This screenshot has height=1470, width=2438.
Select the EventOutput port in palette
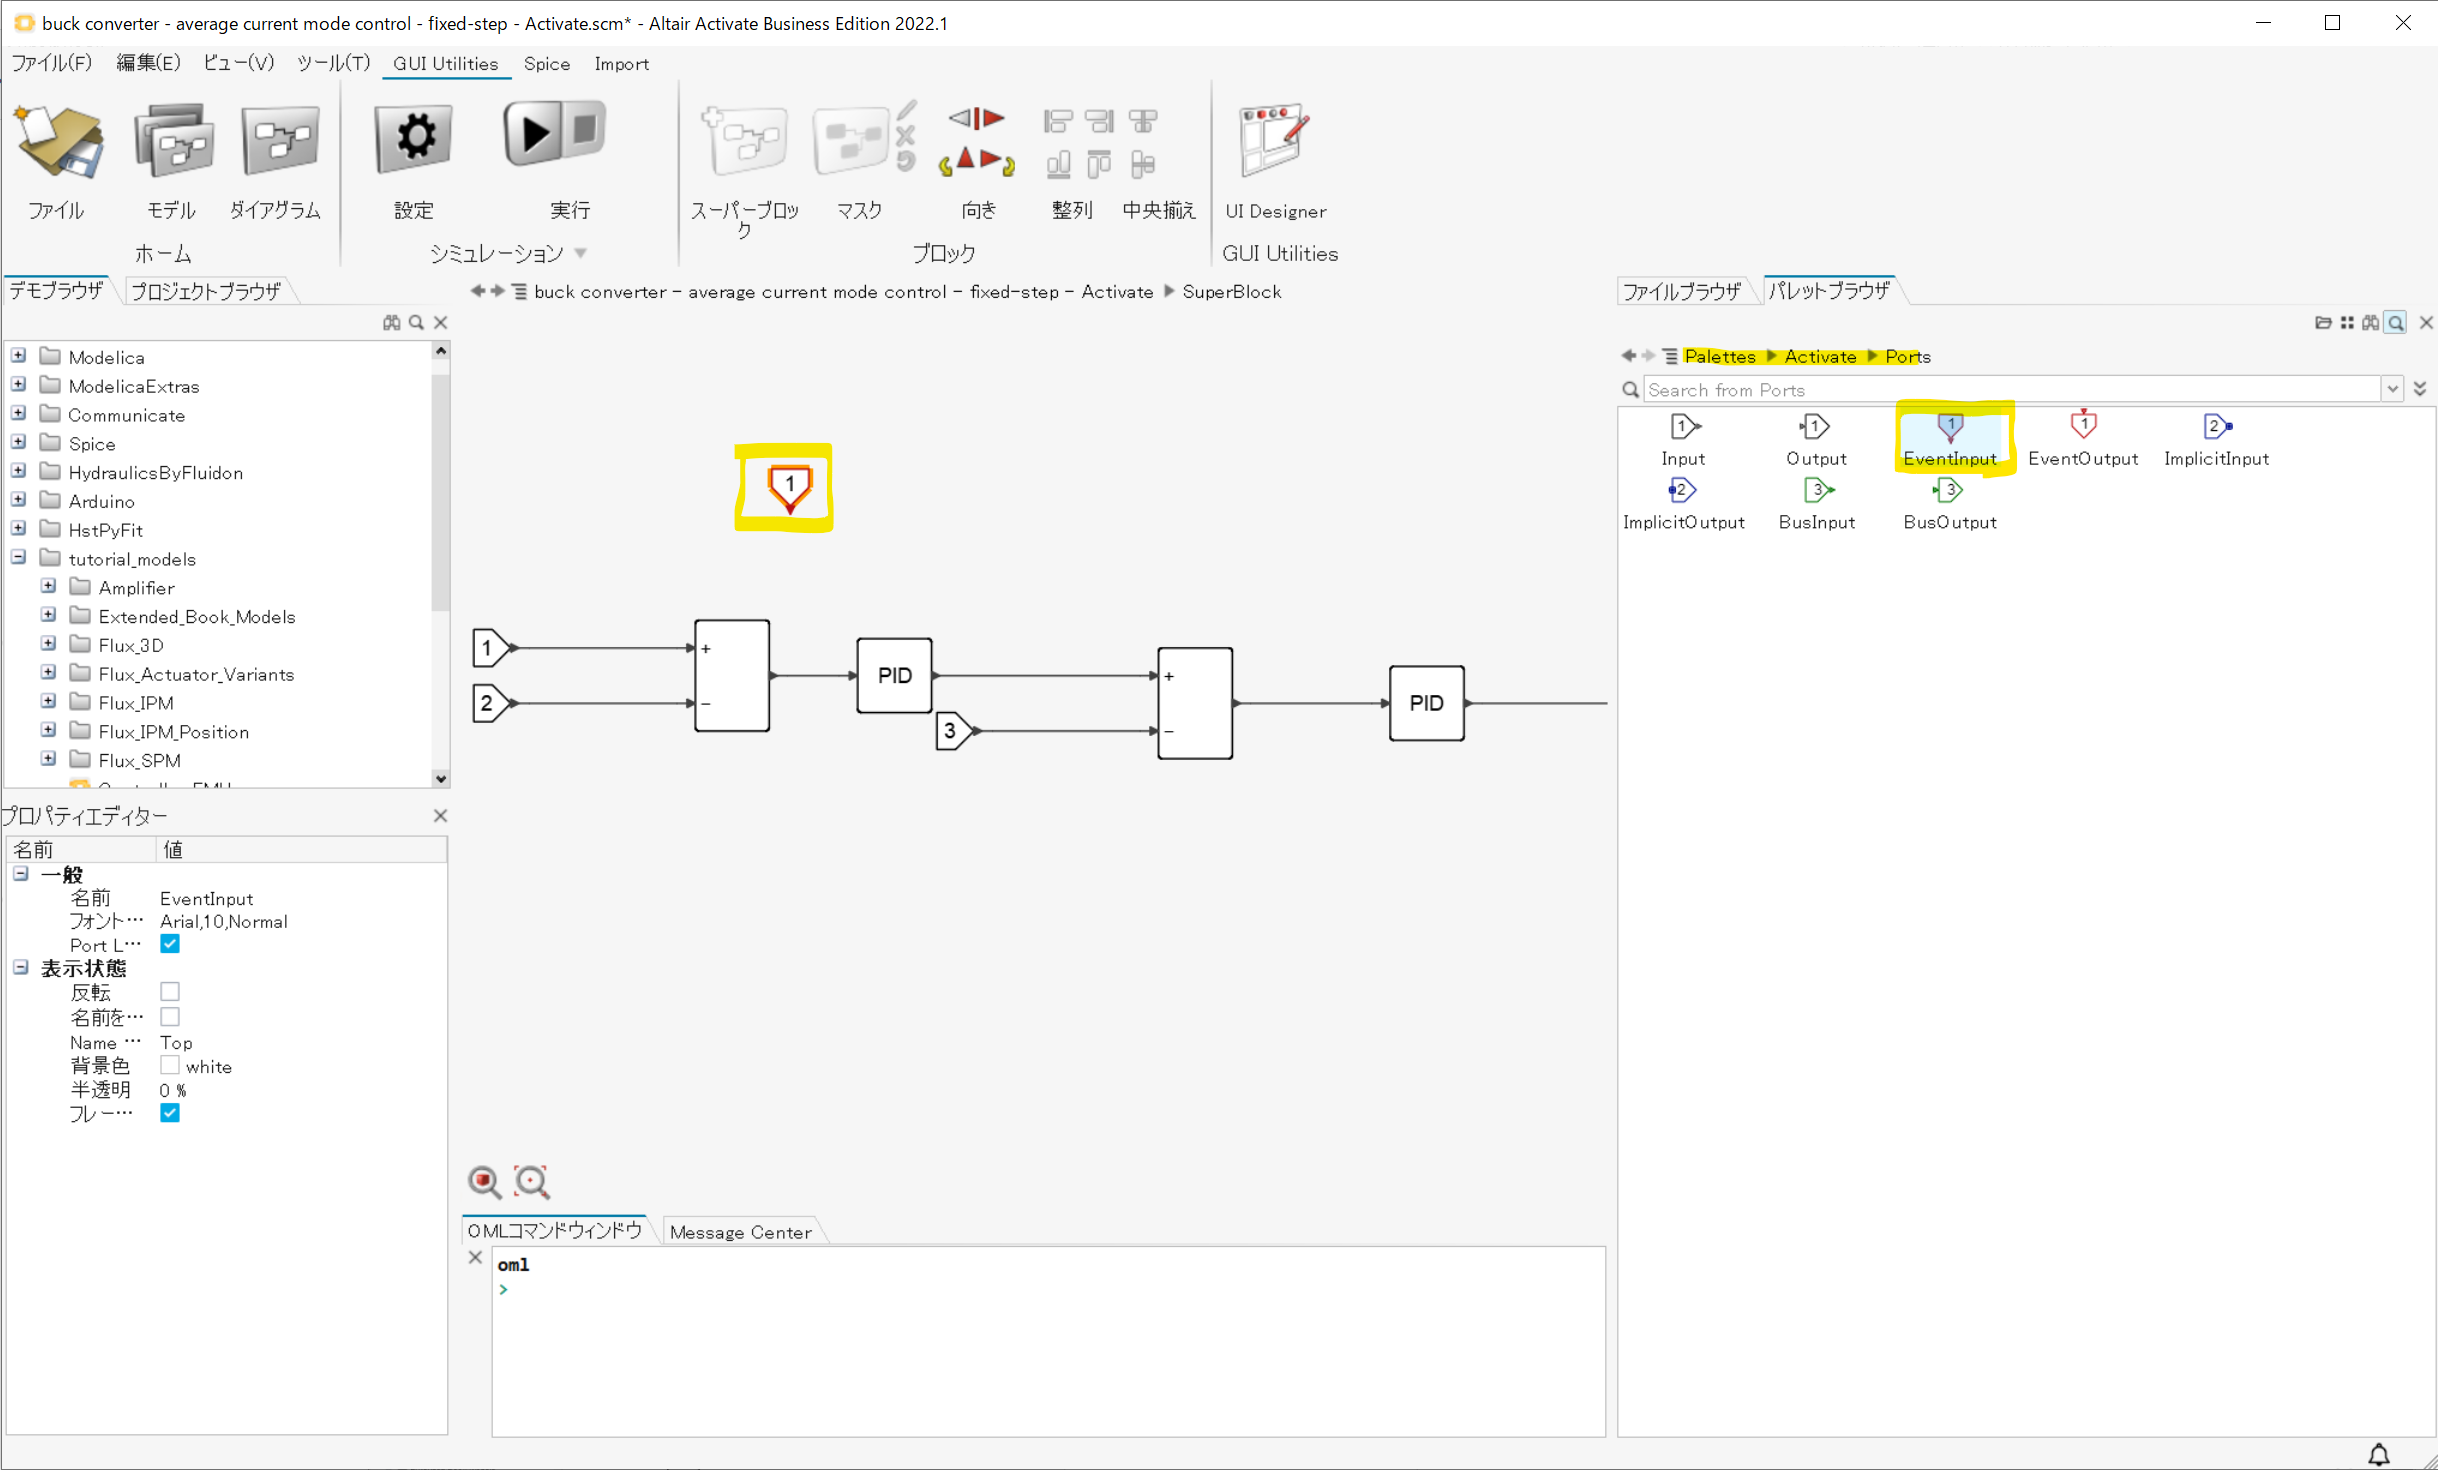point(2083,427)
